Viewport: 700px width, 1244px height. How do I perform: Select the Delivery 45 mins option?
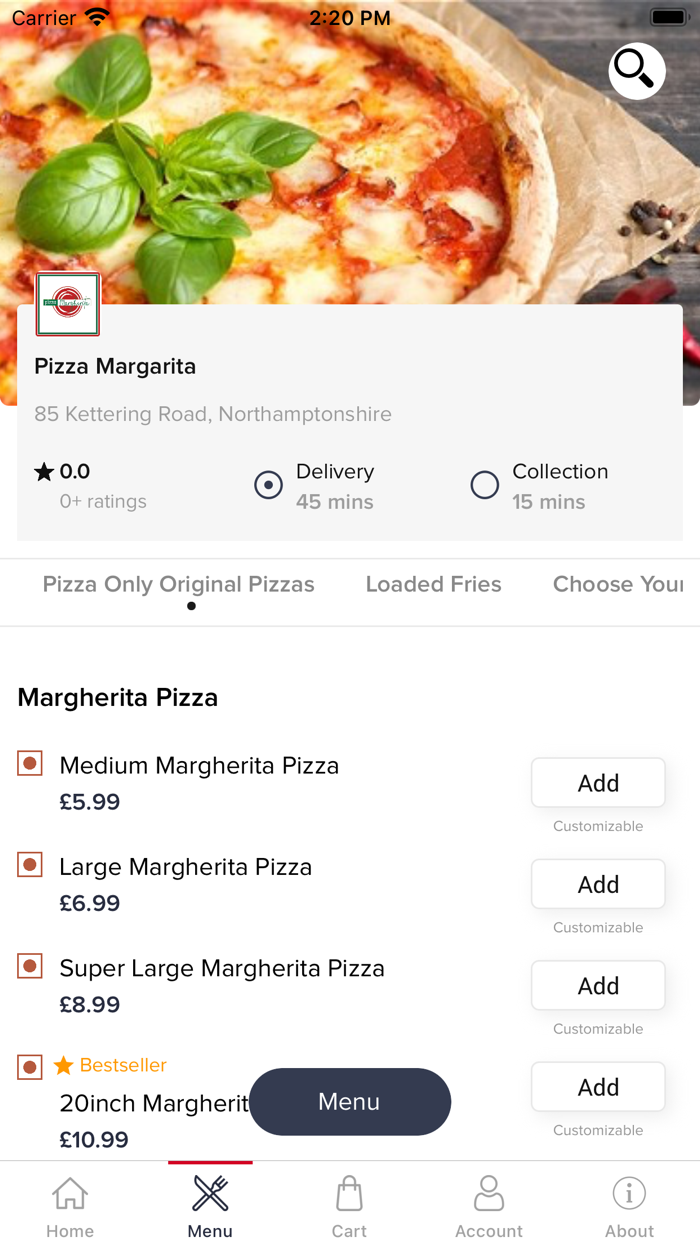[268, 485]
